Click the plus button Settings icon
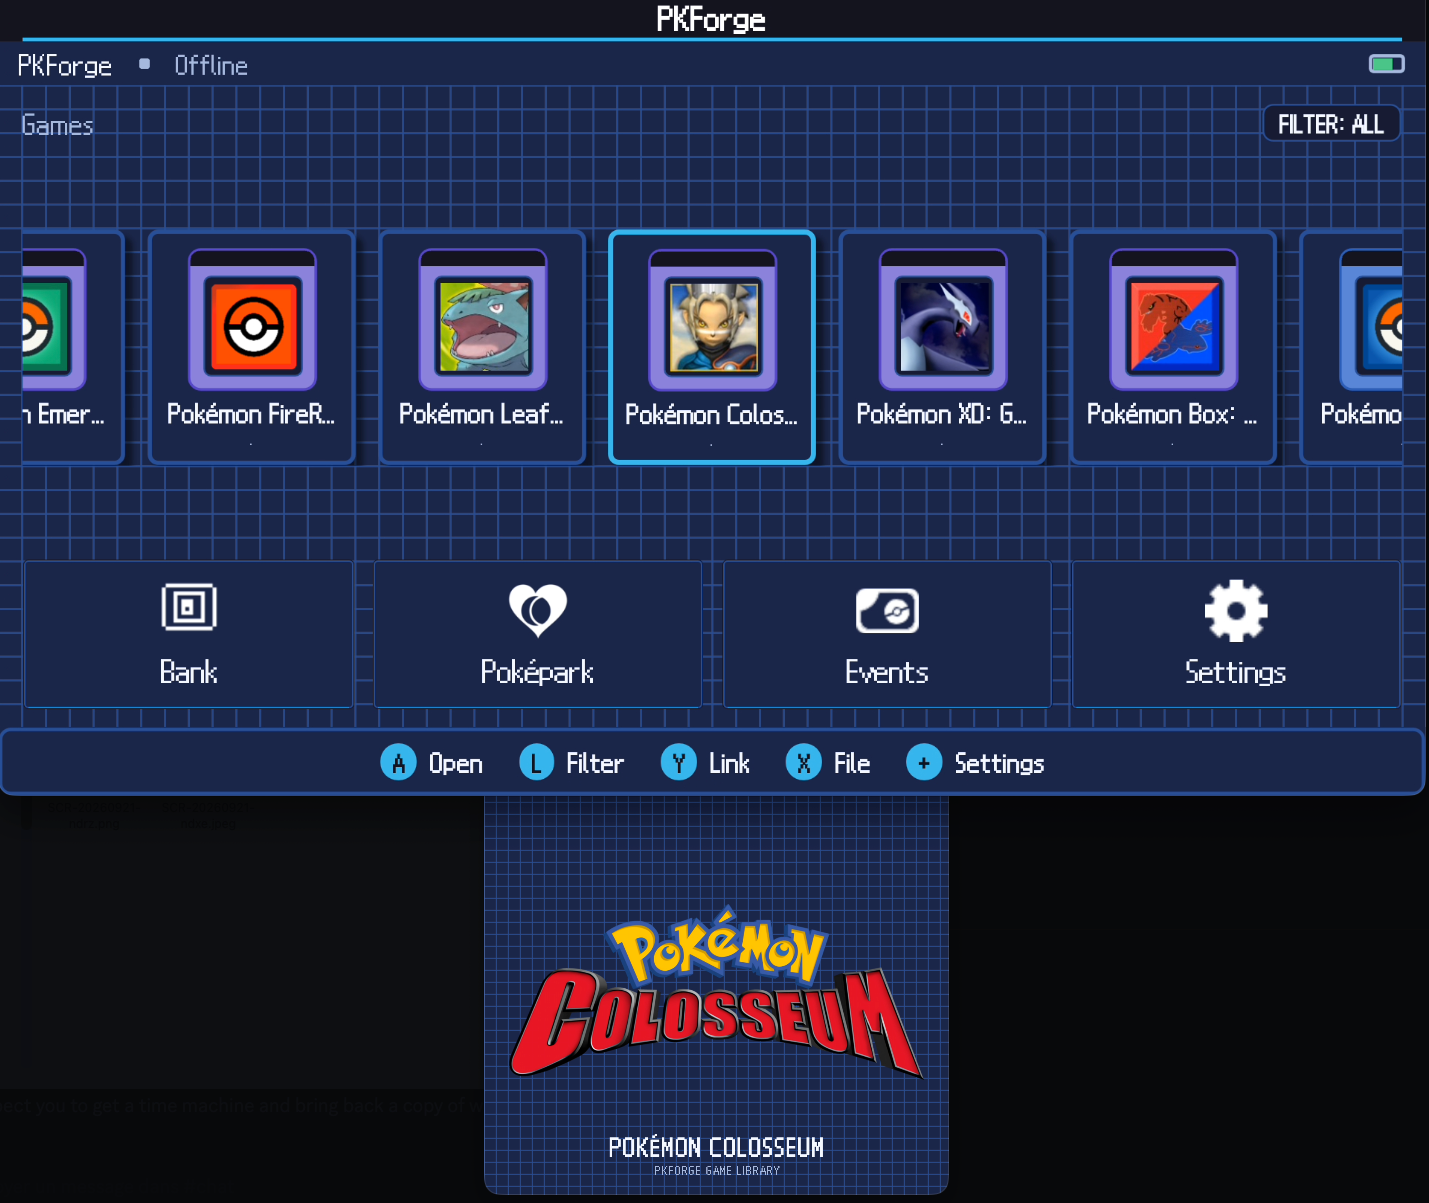 click(924, 763)
